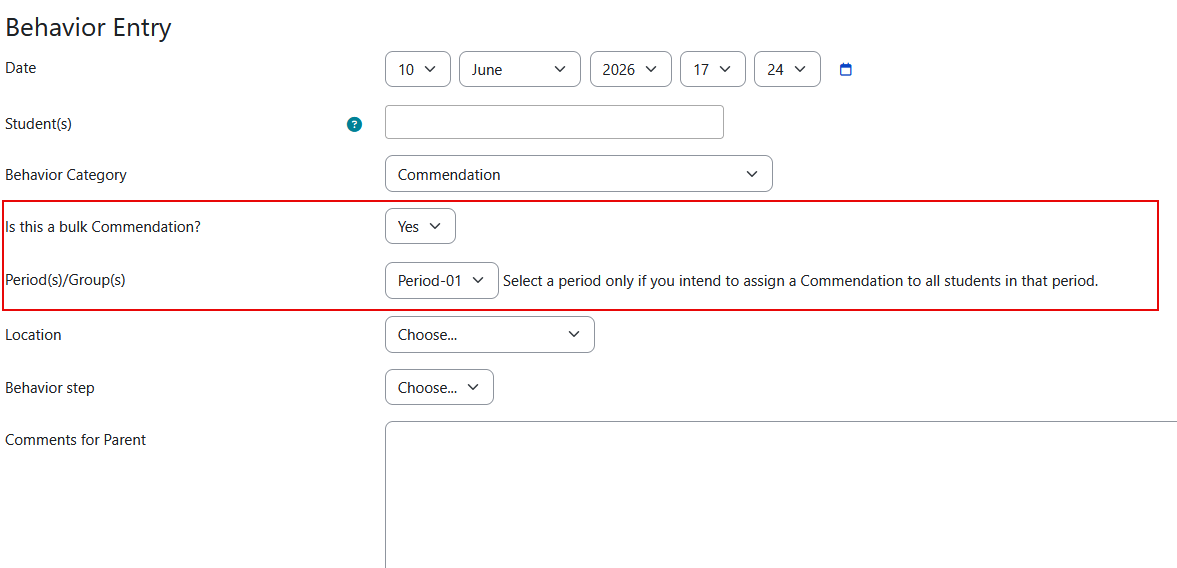
Task: Click the 'Comments for Parent' label
Action: (75, 440)
